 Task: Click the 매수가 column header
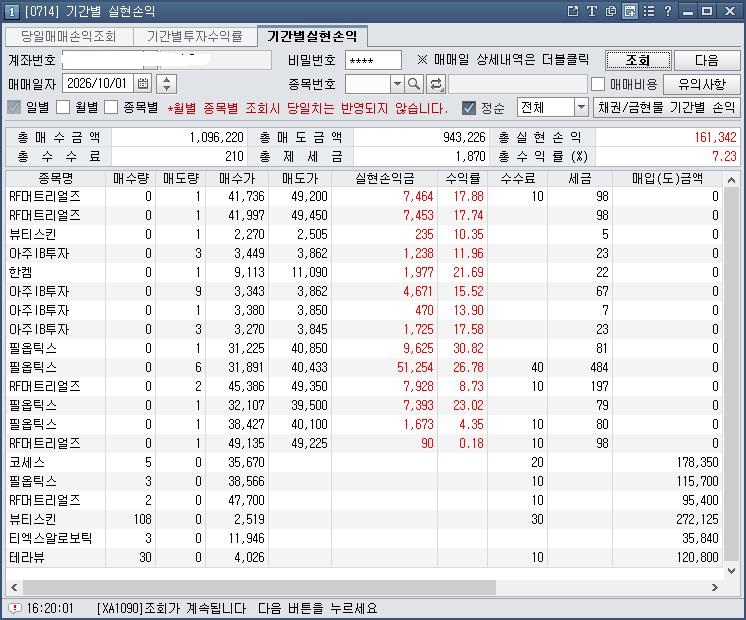(x=237, y=178)
